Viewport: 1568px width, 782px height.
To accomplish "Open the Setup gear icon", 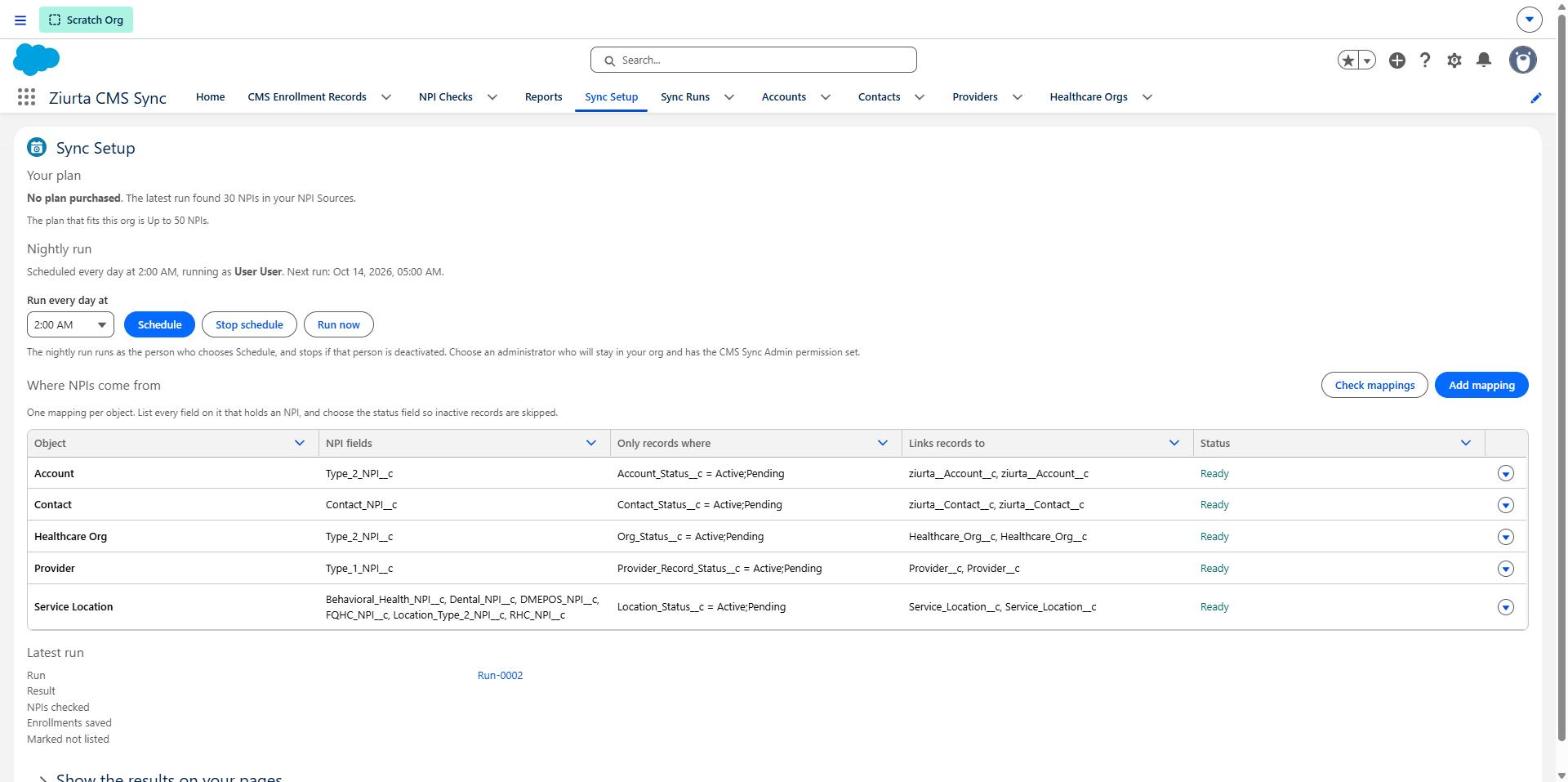I will coord(1454,60).
